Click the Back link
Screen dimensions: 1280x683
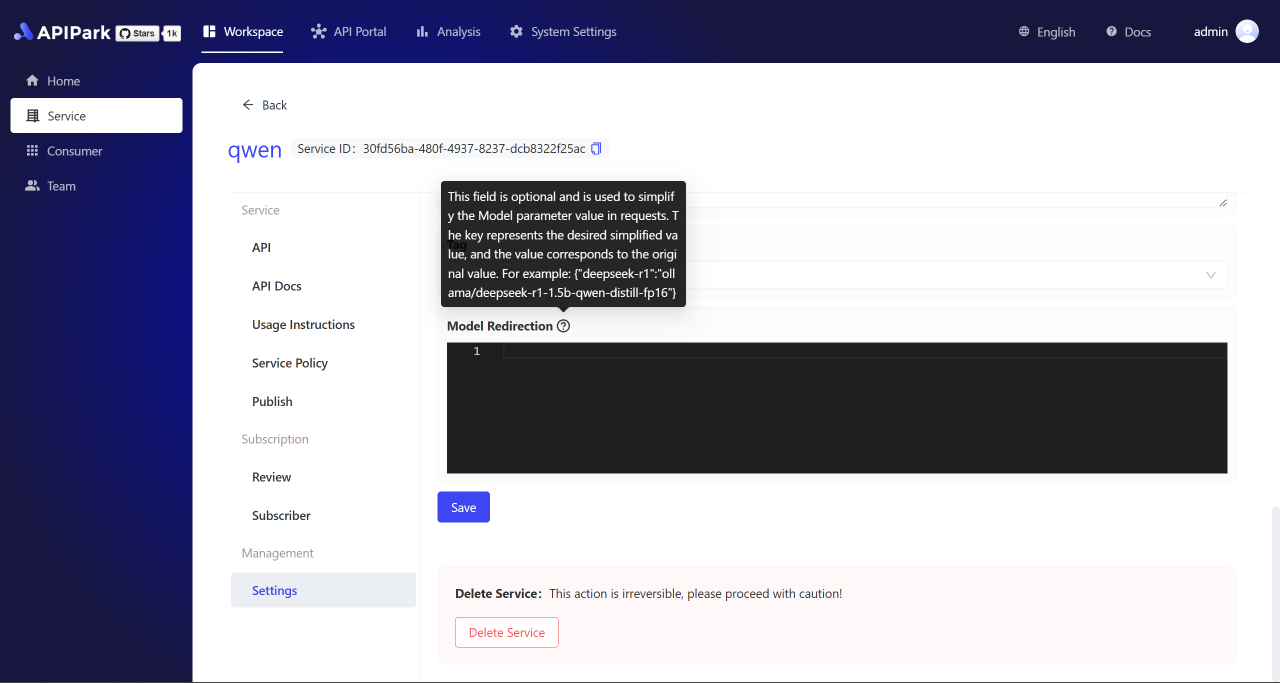tap(265, 105)
